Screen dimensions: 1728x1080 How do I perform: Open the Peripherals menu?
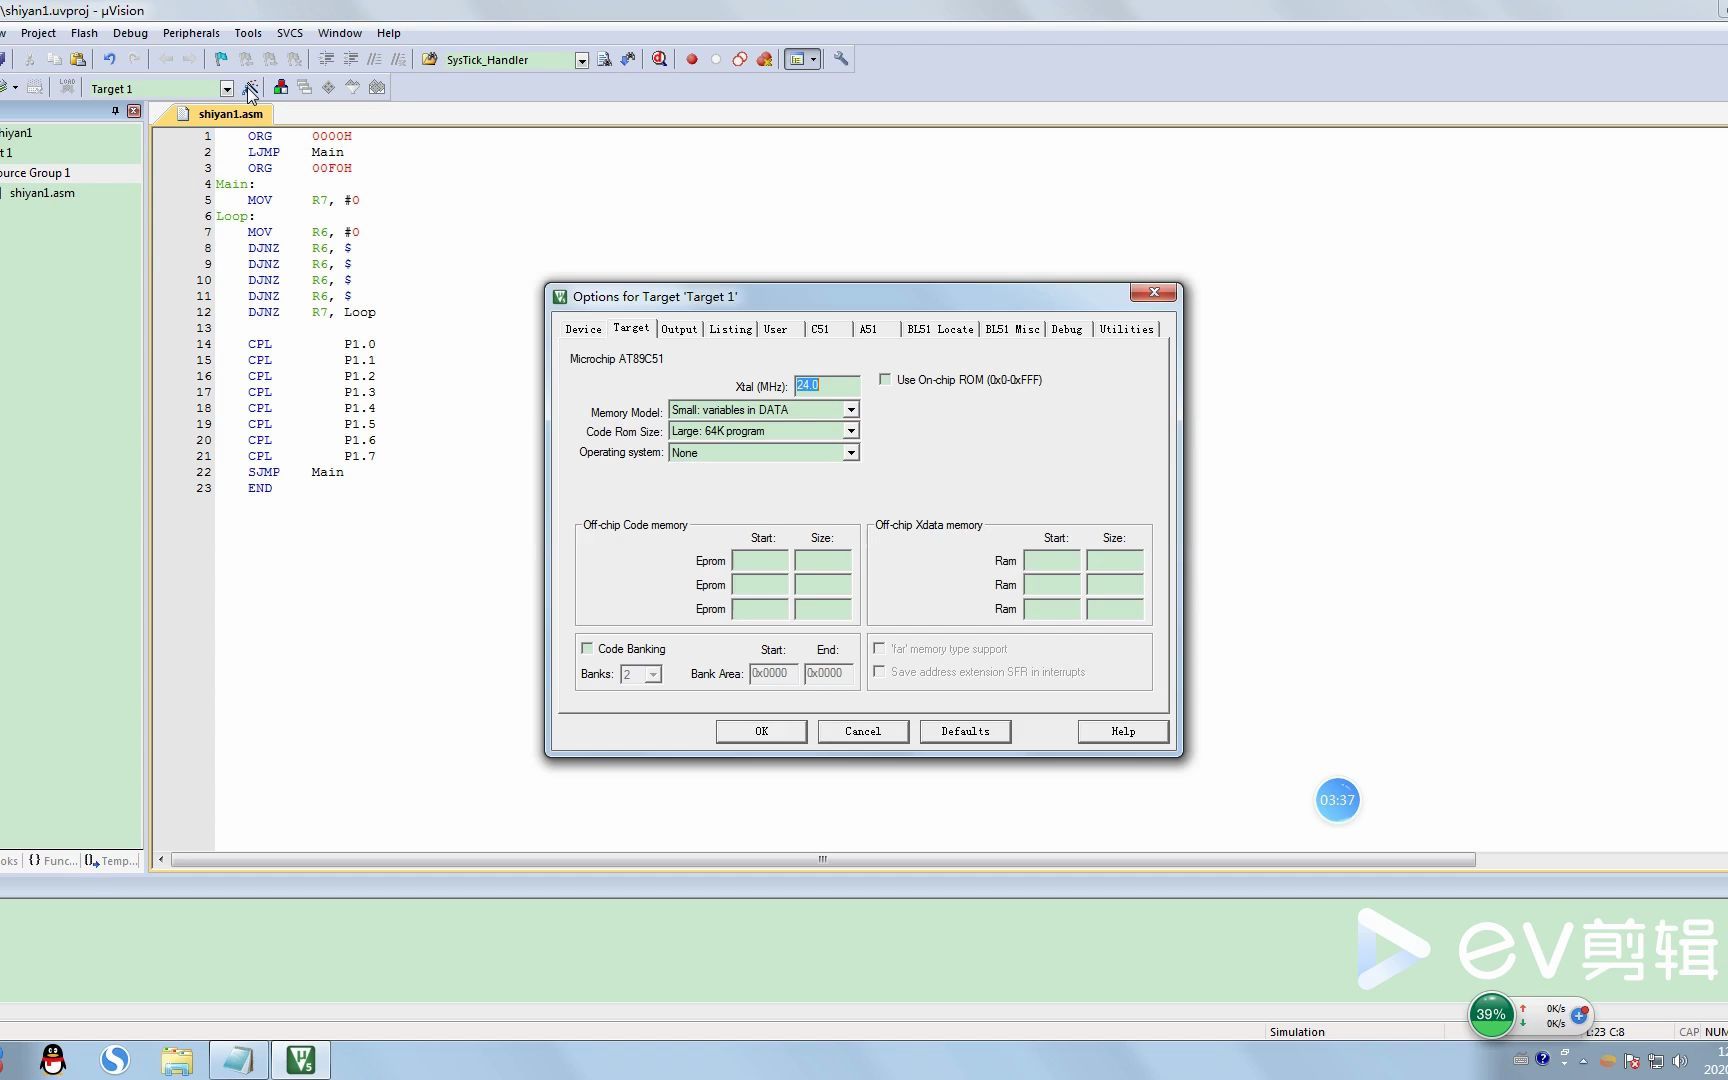point(191,33)
